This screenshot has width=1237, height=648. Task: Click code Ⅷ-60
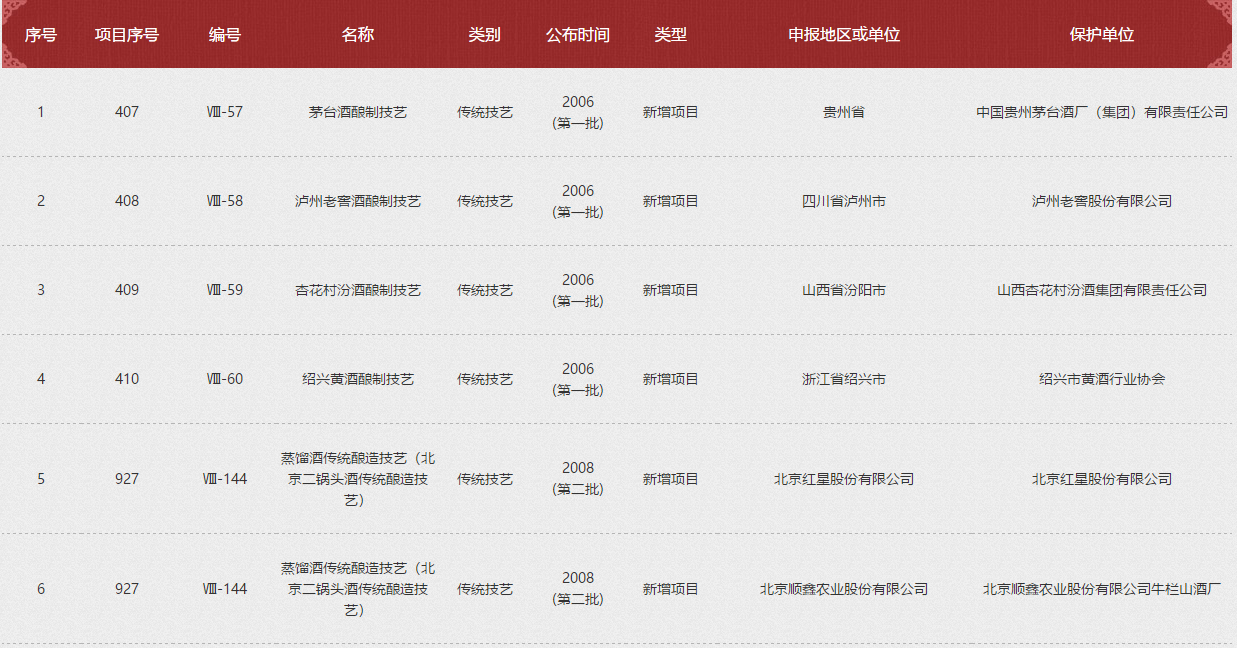coord(225,379)
